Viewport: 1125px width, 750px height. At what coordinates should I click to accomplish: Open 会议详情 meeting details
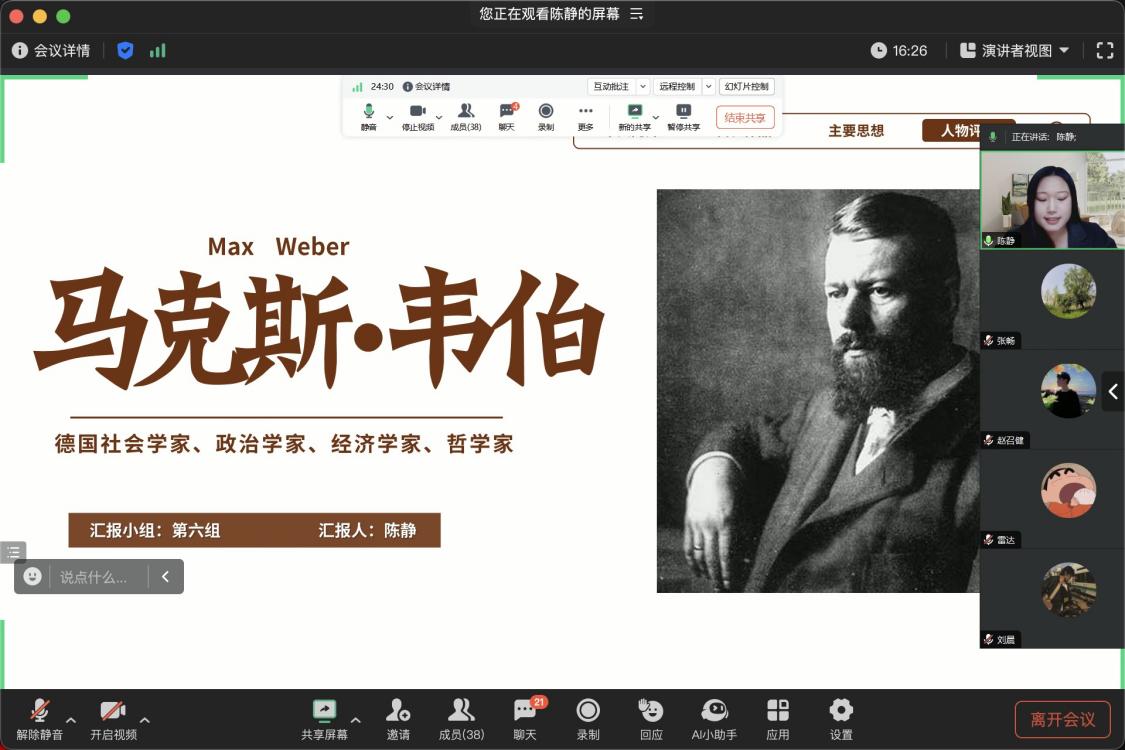point(52,50)
